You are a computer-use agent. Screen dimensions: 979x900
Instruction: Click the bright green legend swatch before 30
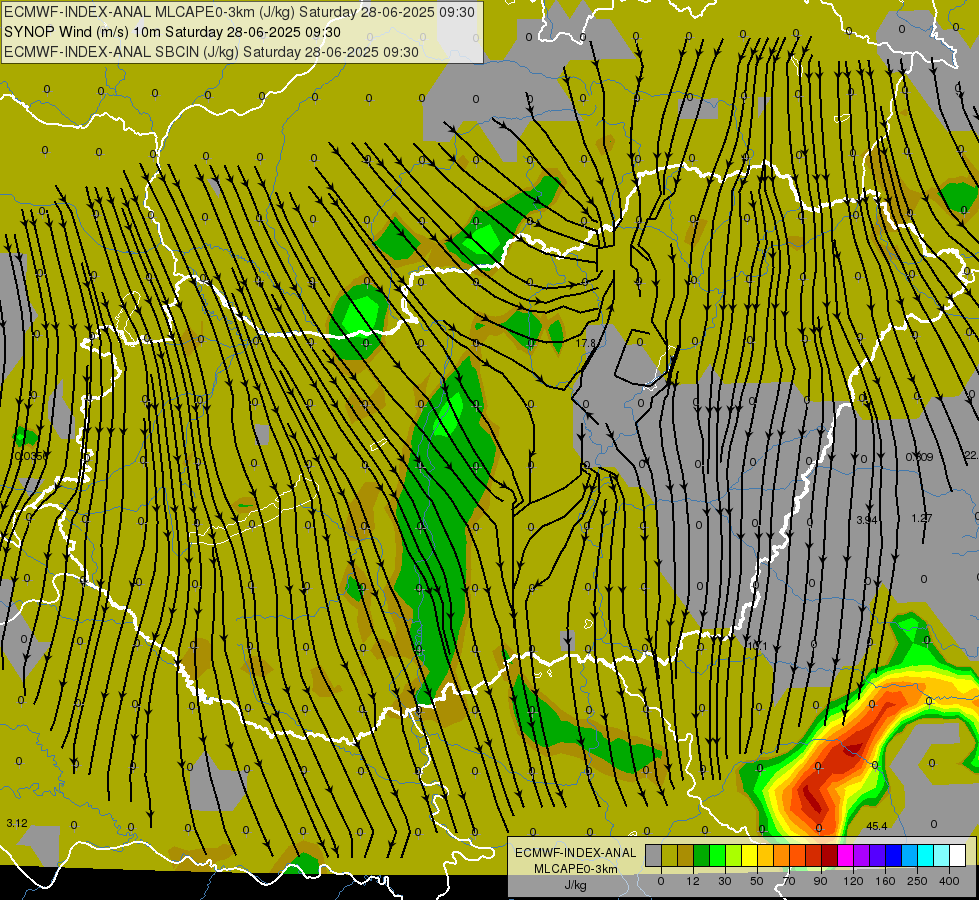(717, 856)
